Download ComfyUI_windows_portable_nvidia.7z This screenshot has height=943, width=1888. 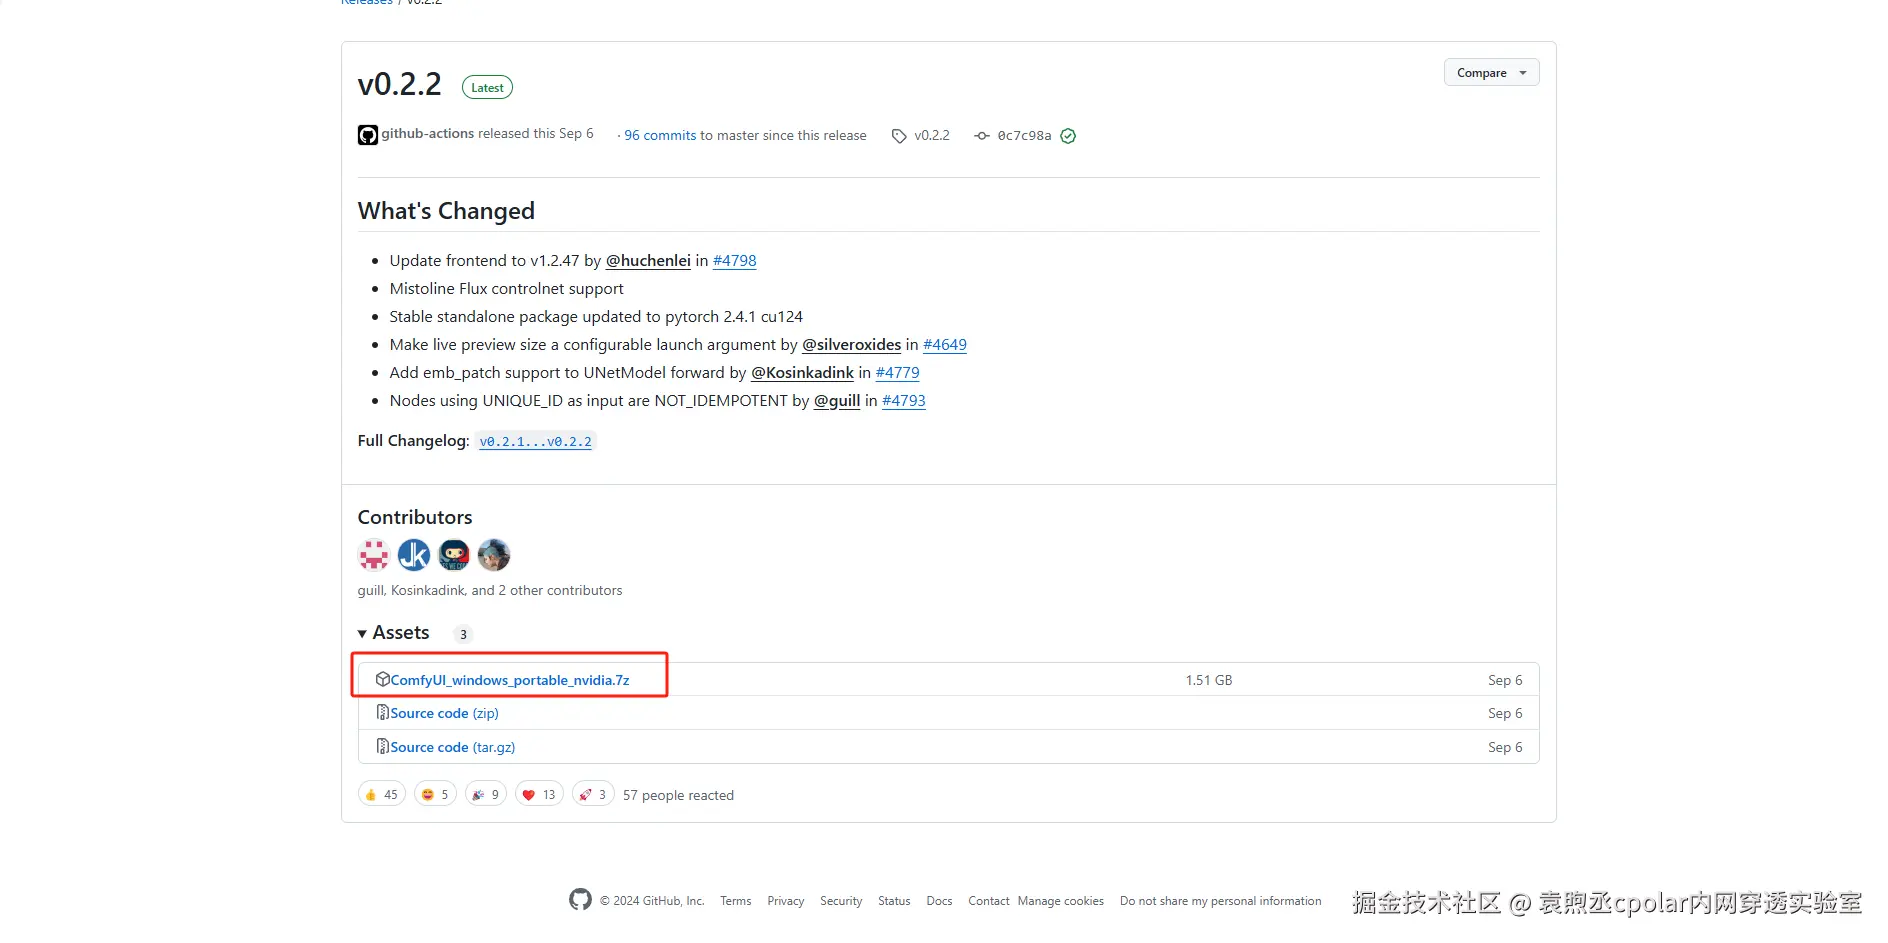pyautogui.click(x=510, y=680)
